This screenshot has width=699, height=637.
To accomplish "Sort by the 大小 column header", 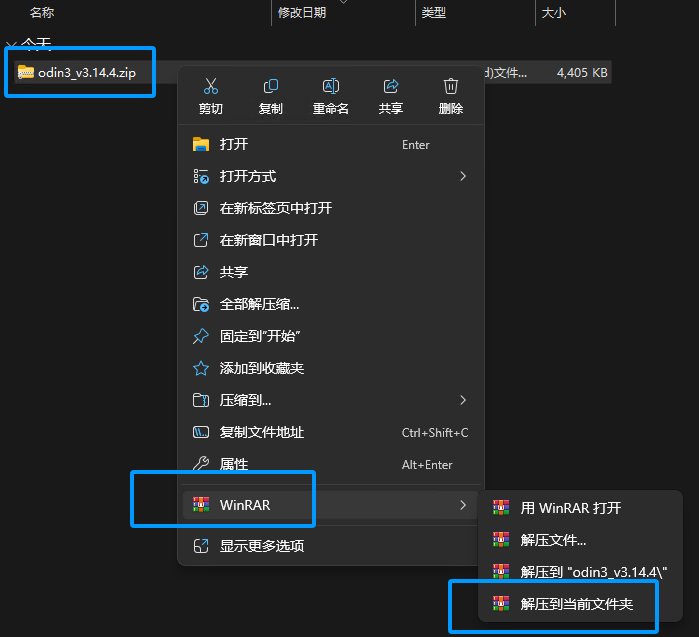I will (x=553, y=12).
